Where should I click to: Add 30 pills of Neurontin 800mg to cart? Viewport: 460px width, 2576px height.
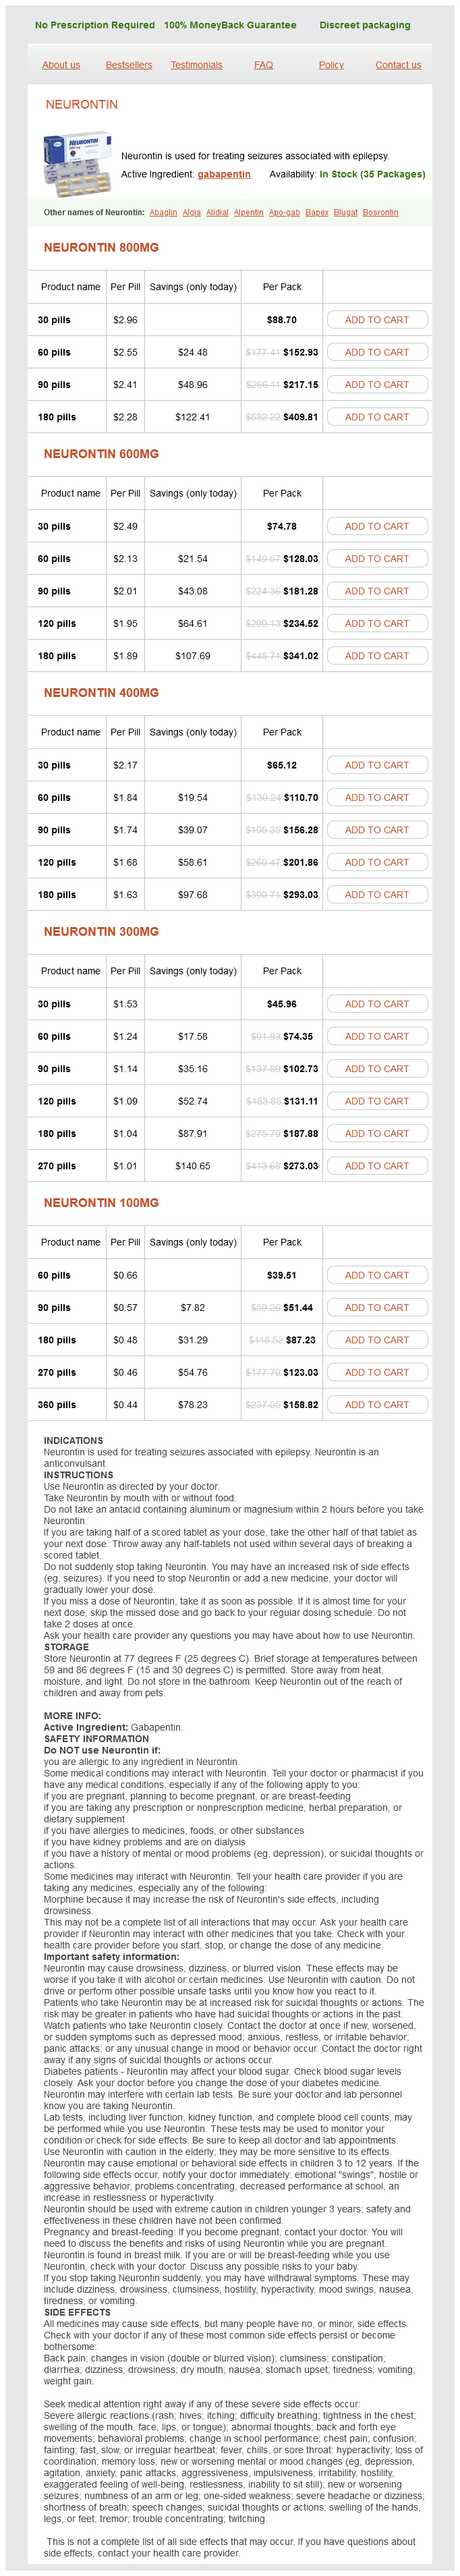tap(377, 320)
